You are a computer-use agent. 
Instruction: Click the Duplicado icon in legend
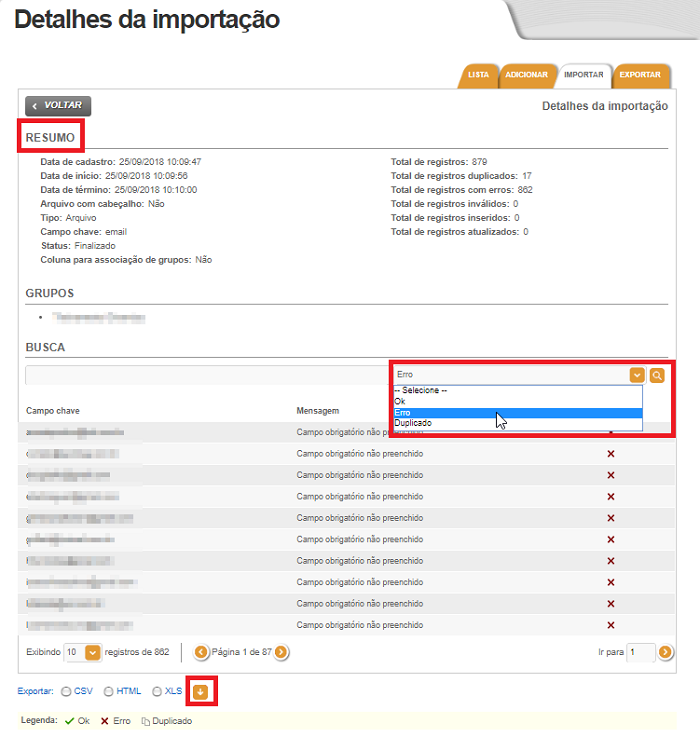[146, 721]
